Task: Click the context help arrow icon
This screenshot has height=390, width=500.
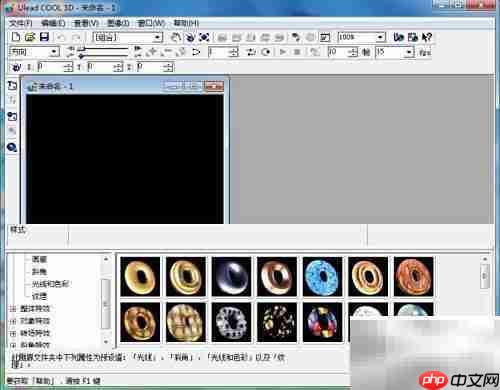Action: click(427, 37)
